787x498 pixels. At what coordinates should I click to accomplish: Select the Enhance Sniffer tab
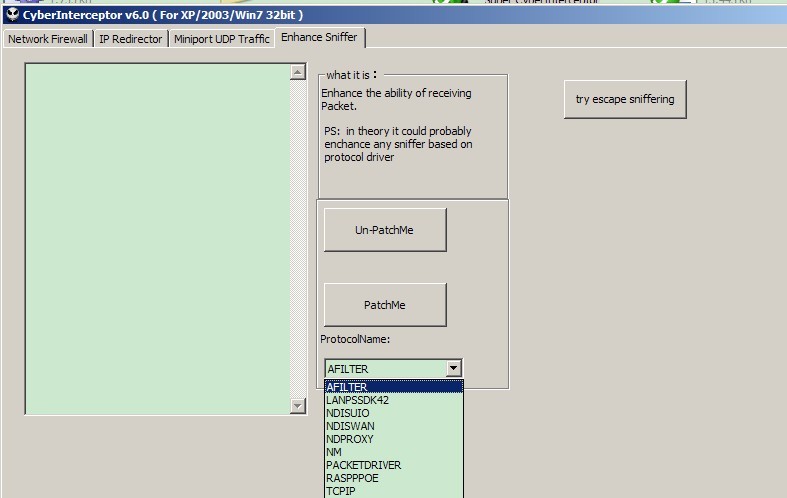pyautogui.click(x=319, y=37)
